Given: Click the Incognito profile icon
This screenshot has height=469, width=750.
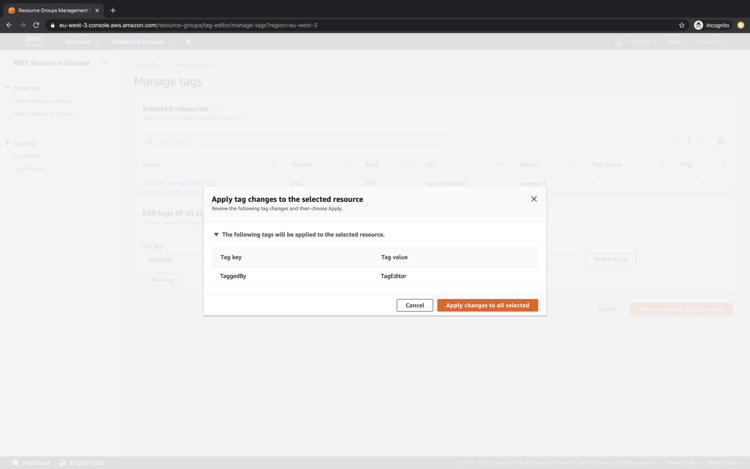Looking at the screenshot, I should tap(699, 25).
